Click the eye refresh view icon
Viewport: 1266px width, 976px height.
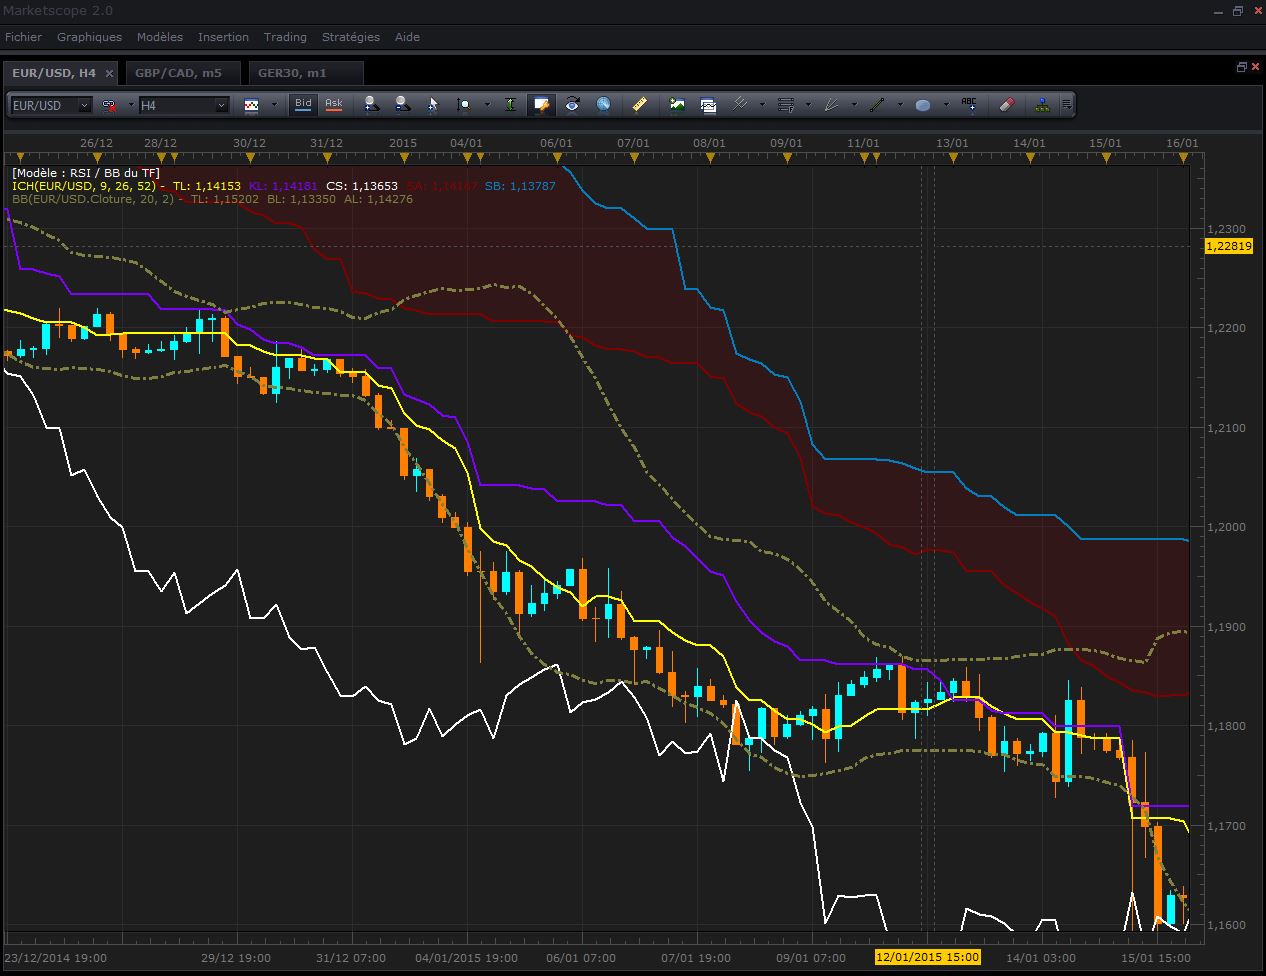coord(573,104)
